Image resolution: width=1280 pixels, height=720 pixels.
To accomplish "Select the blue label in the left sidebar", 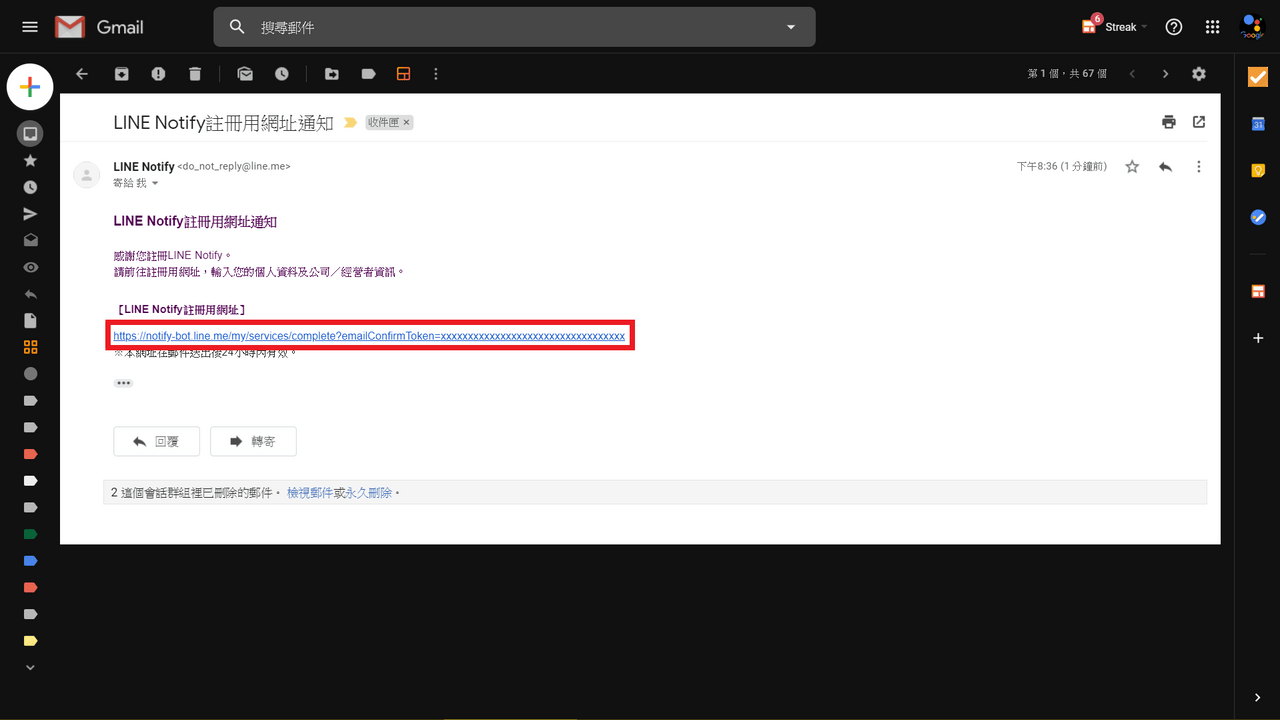I will tap(30, 561).
